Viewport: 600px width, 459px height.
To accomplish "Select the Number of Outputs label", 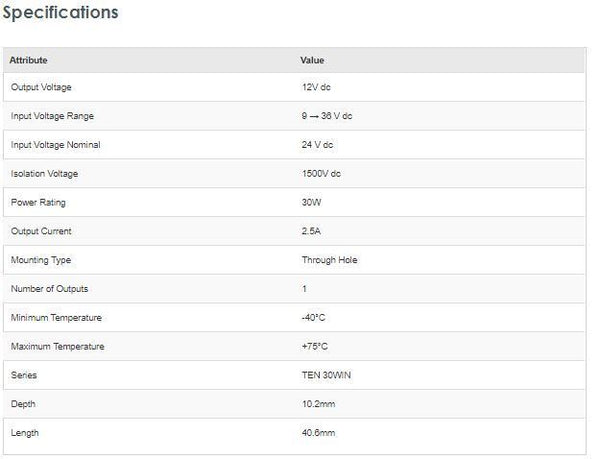I will pyautogui.click(x=49, y=289).
